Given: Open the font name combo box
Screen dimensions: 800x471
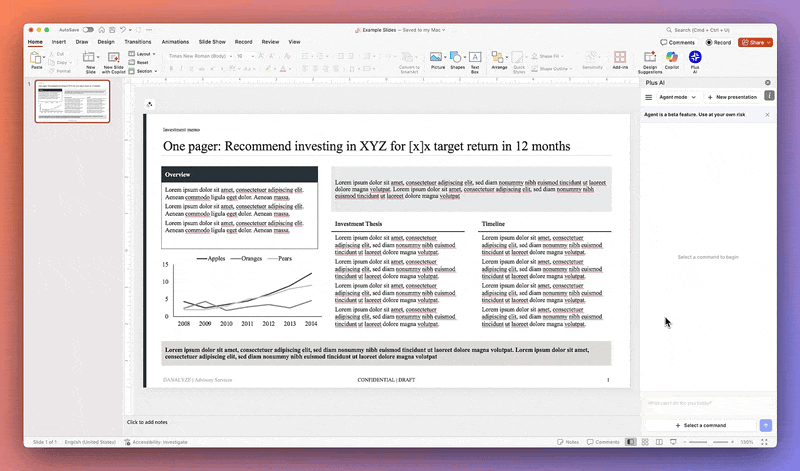Looking at the screenshot, I should 198,56.
